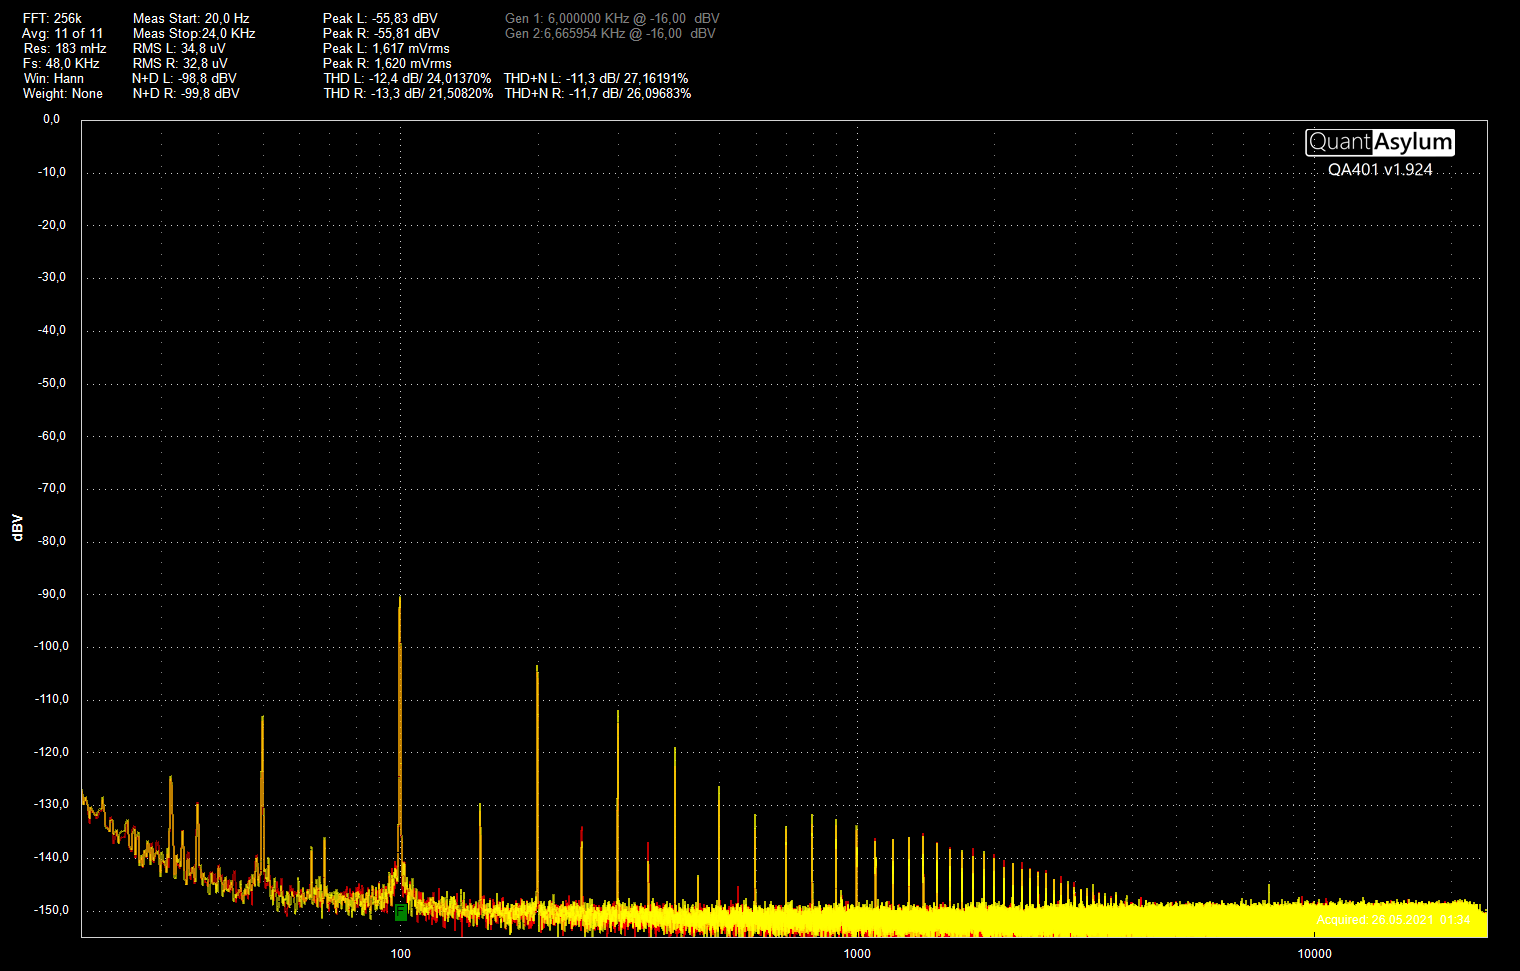Select the '-40,0' Y-axis label
Viewport: 1520px width, 971px height.
52,330
